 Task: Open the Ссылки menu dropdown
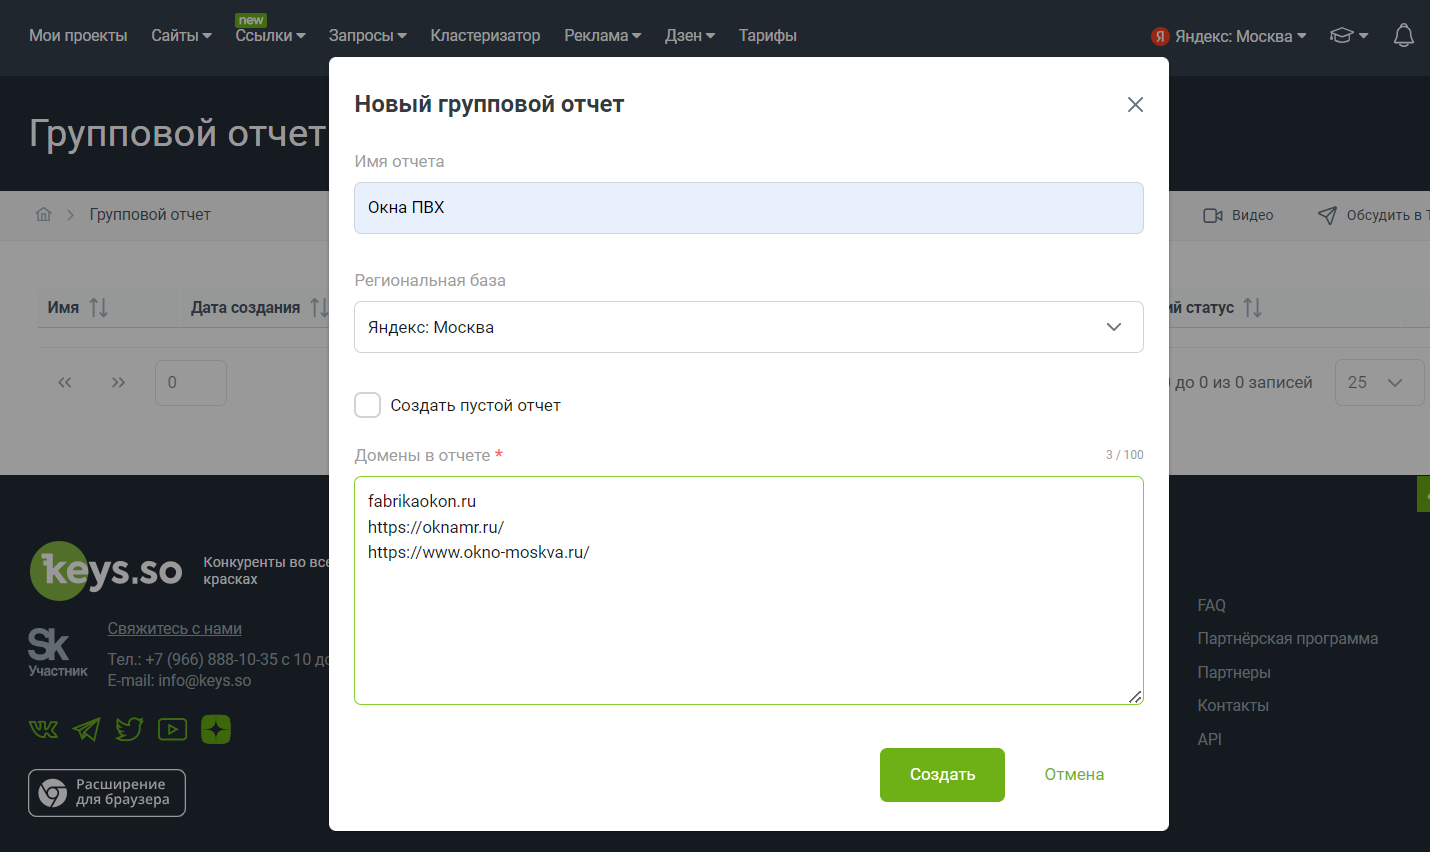270,36
